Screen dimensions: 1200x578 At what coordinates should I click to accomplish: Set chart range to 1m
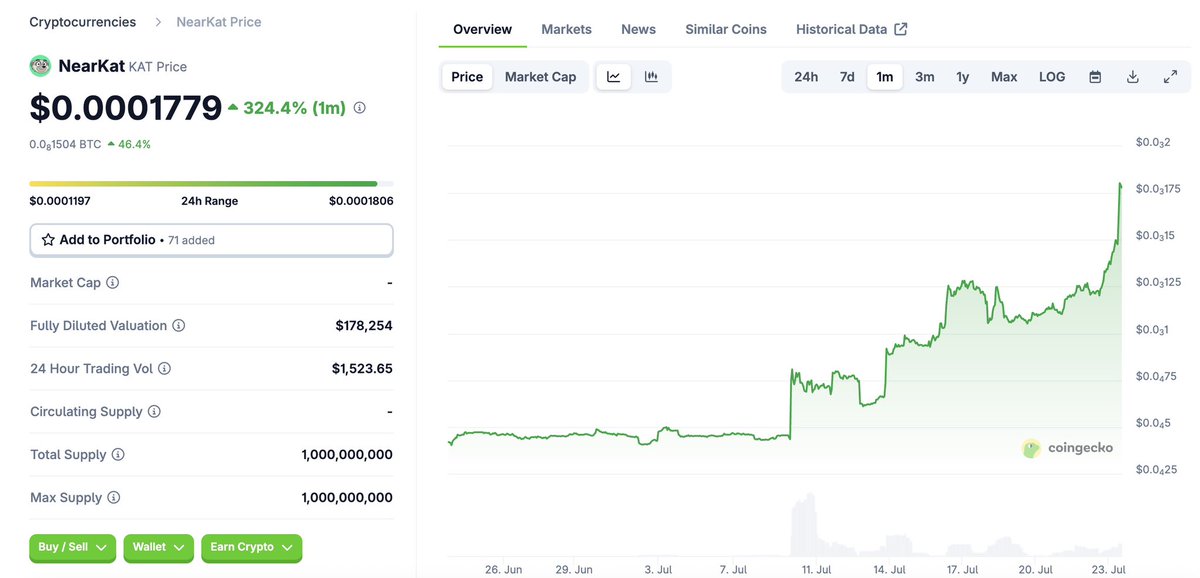tap(885, 77)
